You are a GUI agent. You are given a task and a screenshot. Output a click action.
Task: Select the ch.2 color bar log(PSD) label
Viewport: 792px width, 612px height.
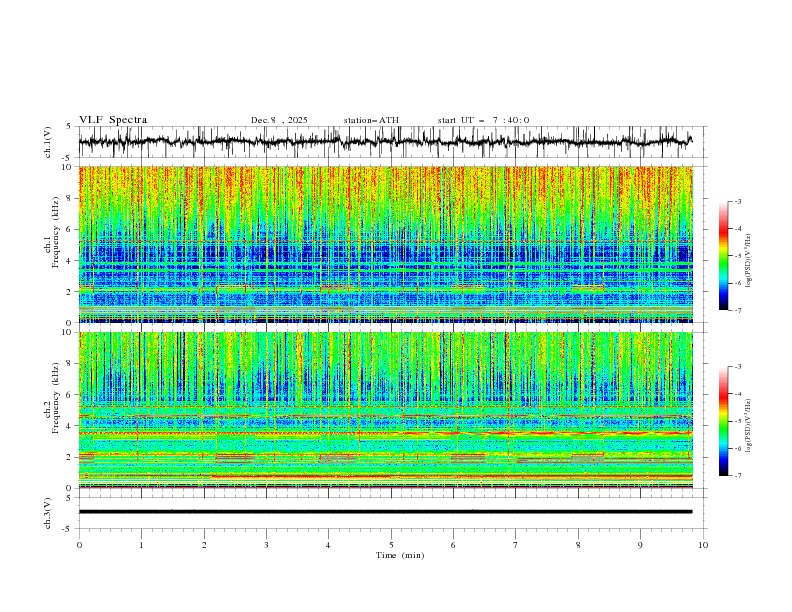point(748,426)
